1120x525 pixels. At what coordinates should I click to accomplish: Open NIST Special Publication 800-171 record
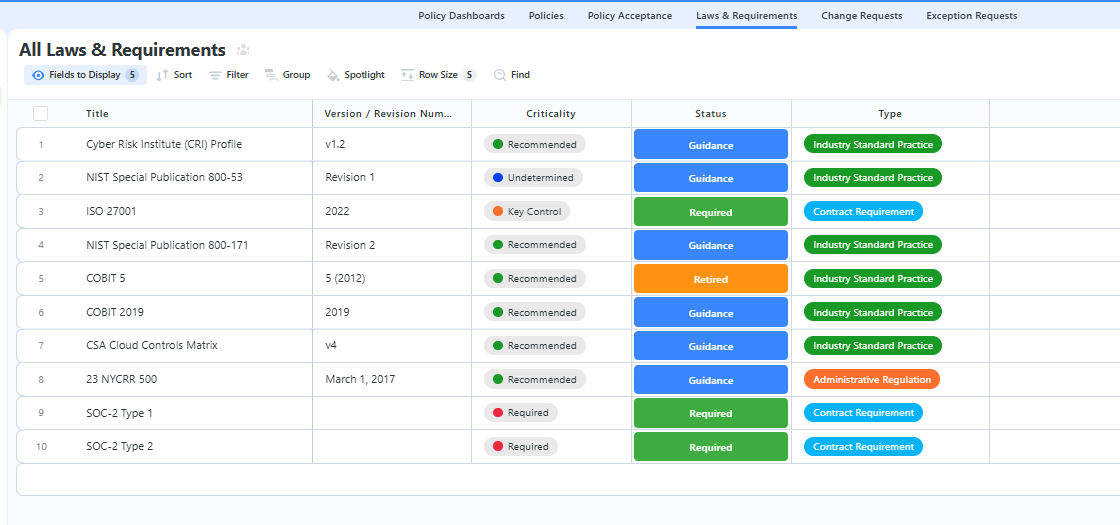(x=167, y=245)
